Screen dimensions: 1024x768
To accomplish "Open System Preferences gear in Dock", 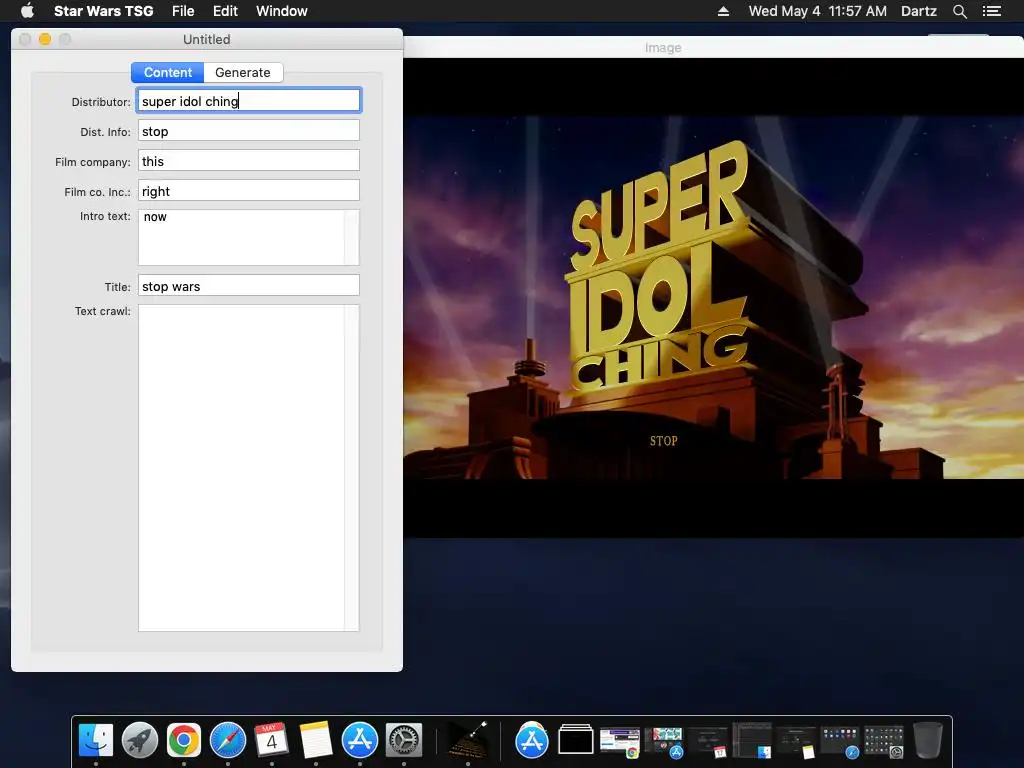I will pos(404,740).
